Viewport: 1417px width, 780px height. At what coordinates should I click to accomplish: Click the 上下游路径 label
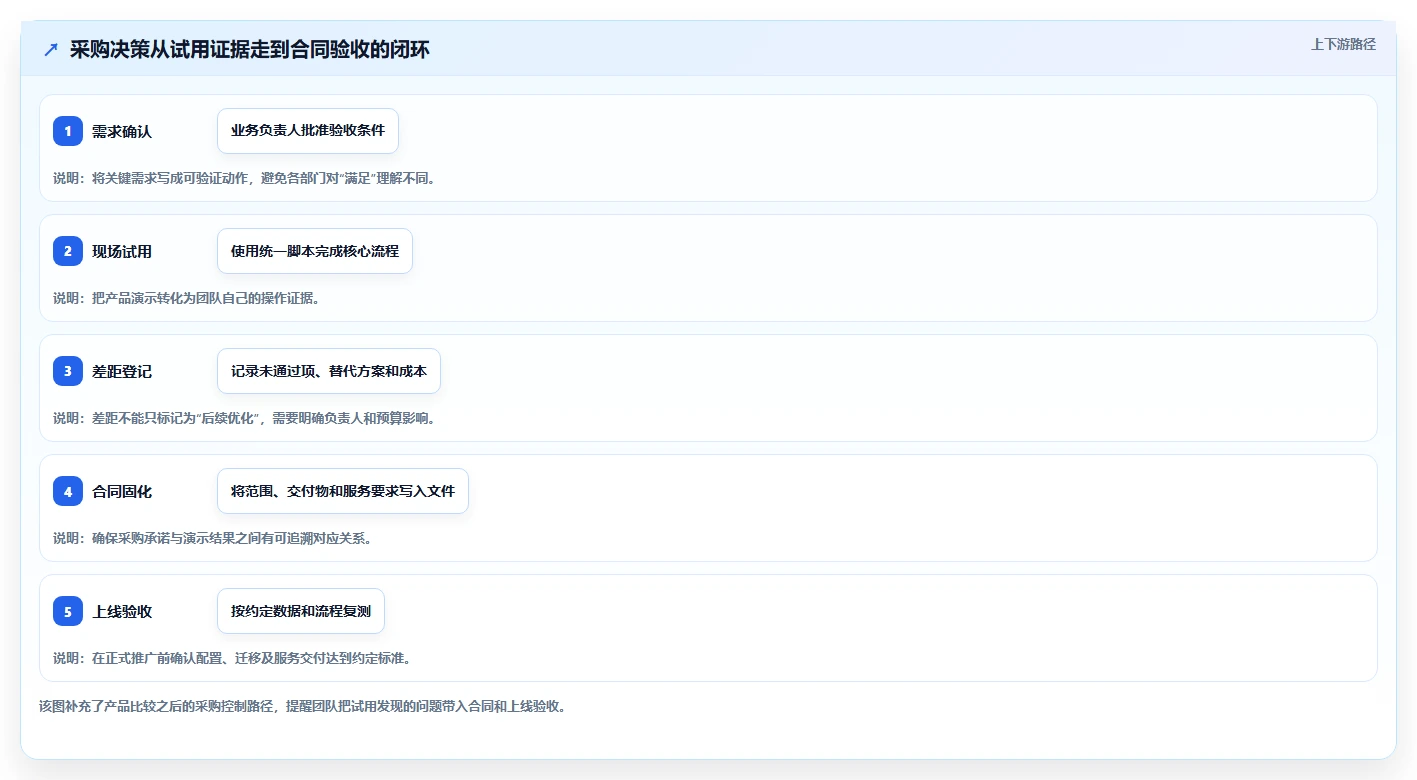click(x=1343, y=45)
